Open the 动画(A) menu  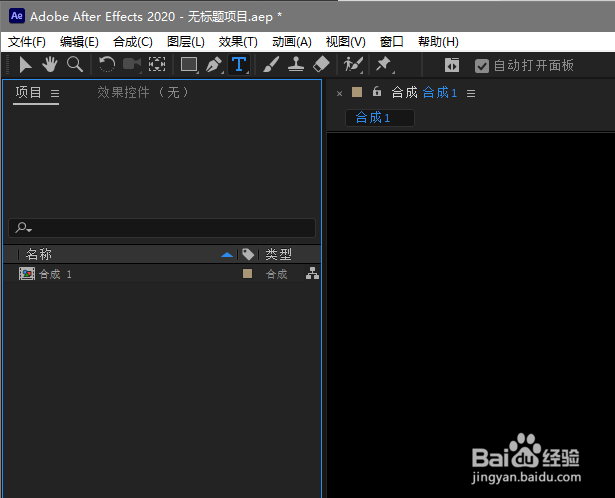click(x=292, y=42)
